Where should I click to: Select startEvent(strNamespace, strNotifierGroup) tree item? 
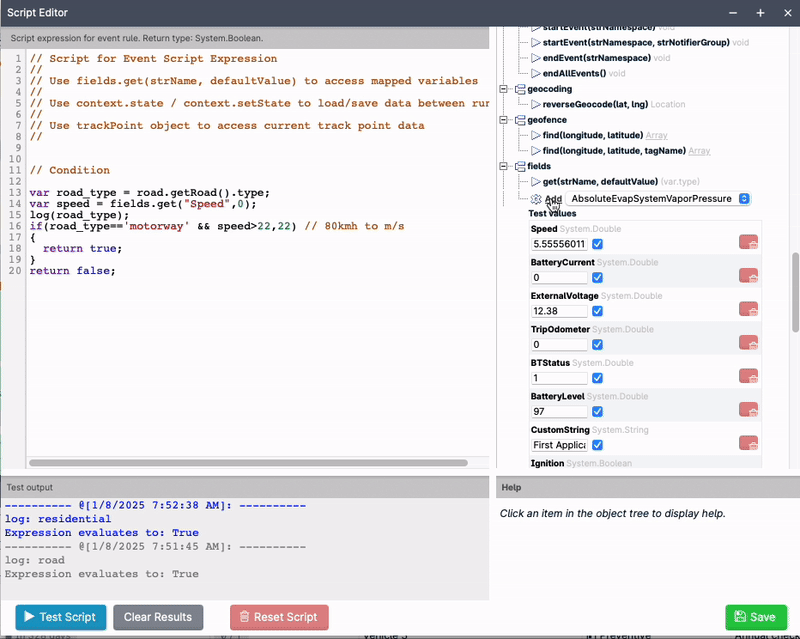tap(636, 42)
